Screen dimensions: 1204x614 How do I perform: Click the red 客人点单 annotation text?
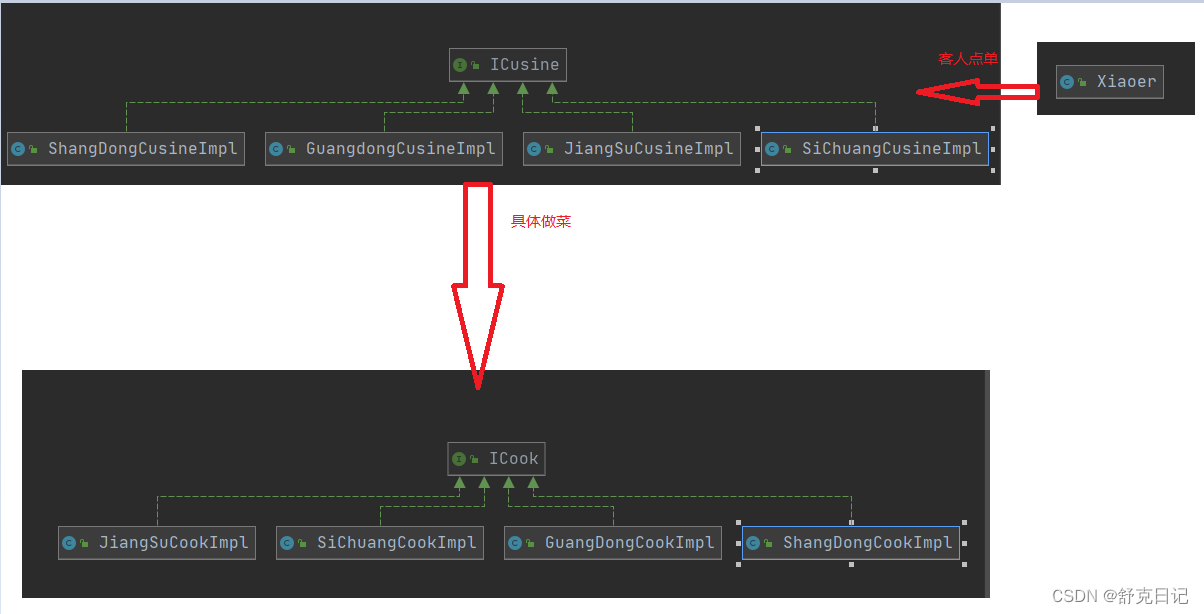point(967,59)
